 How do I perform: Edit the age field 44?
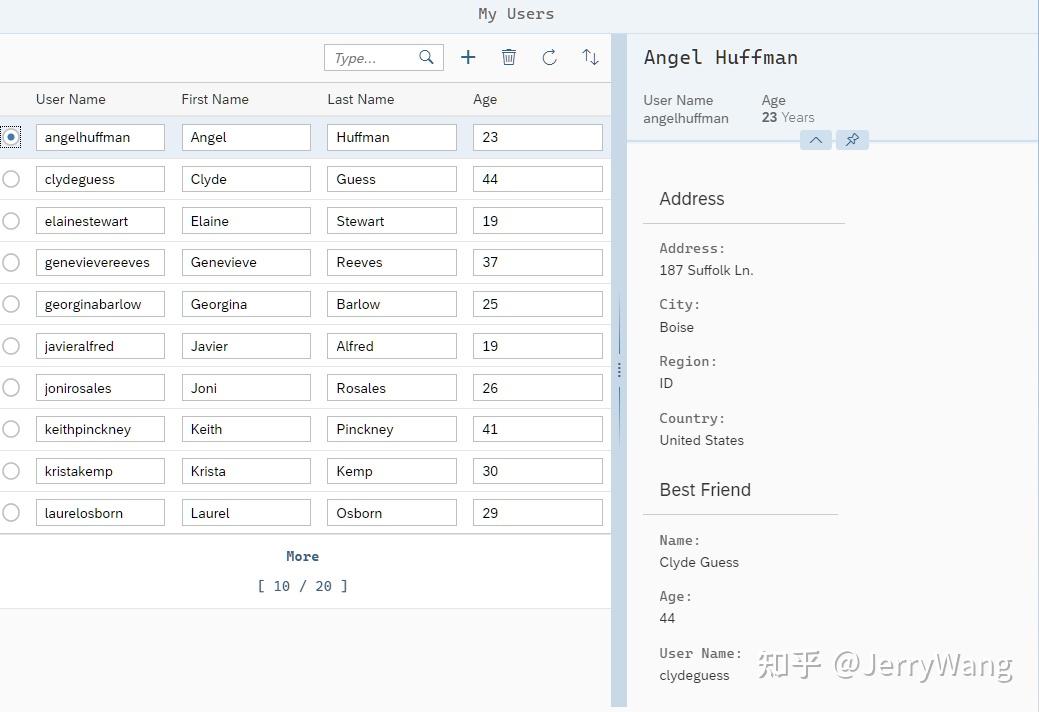click(x=537, y=179)
